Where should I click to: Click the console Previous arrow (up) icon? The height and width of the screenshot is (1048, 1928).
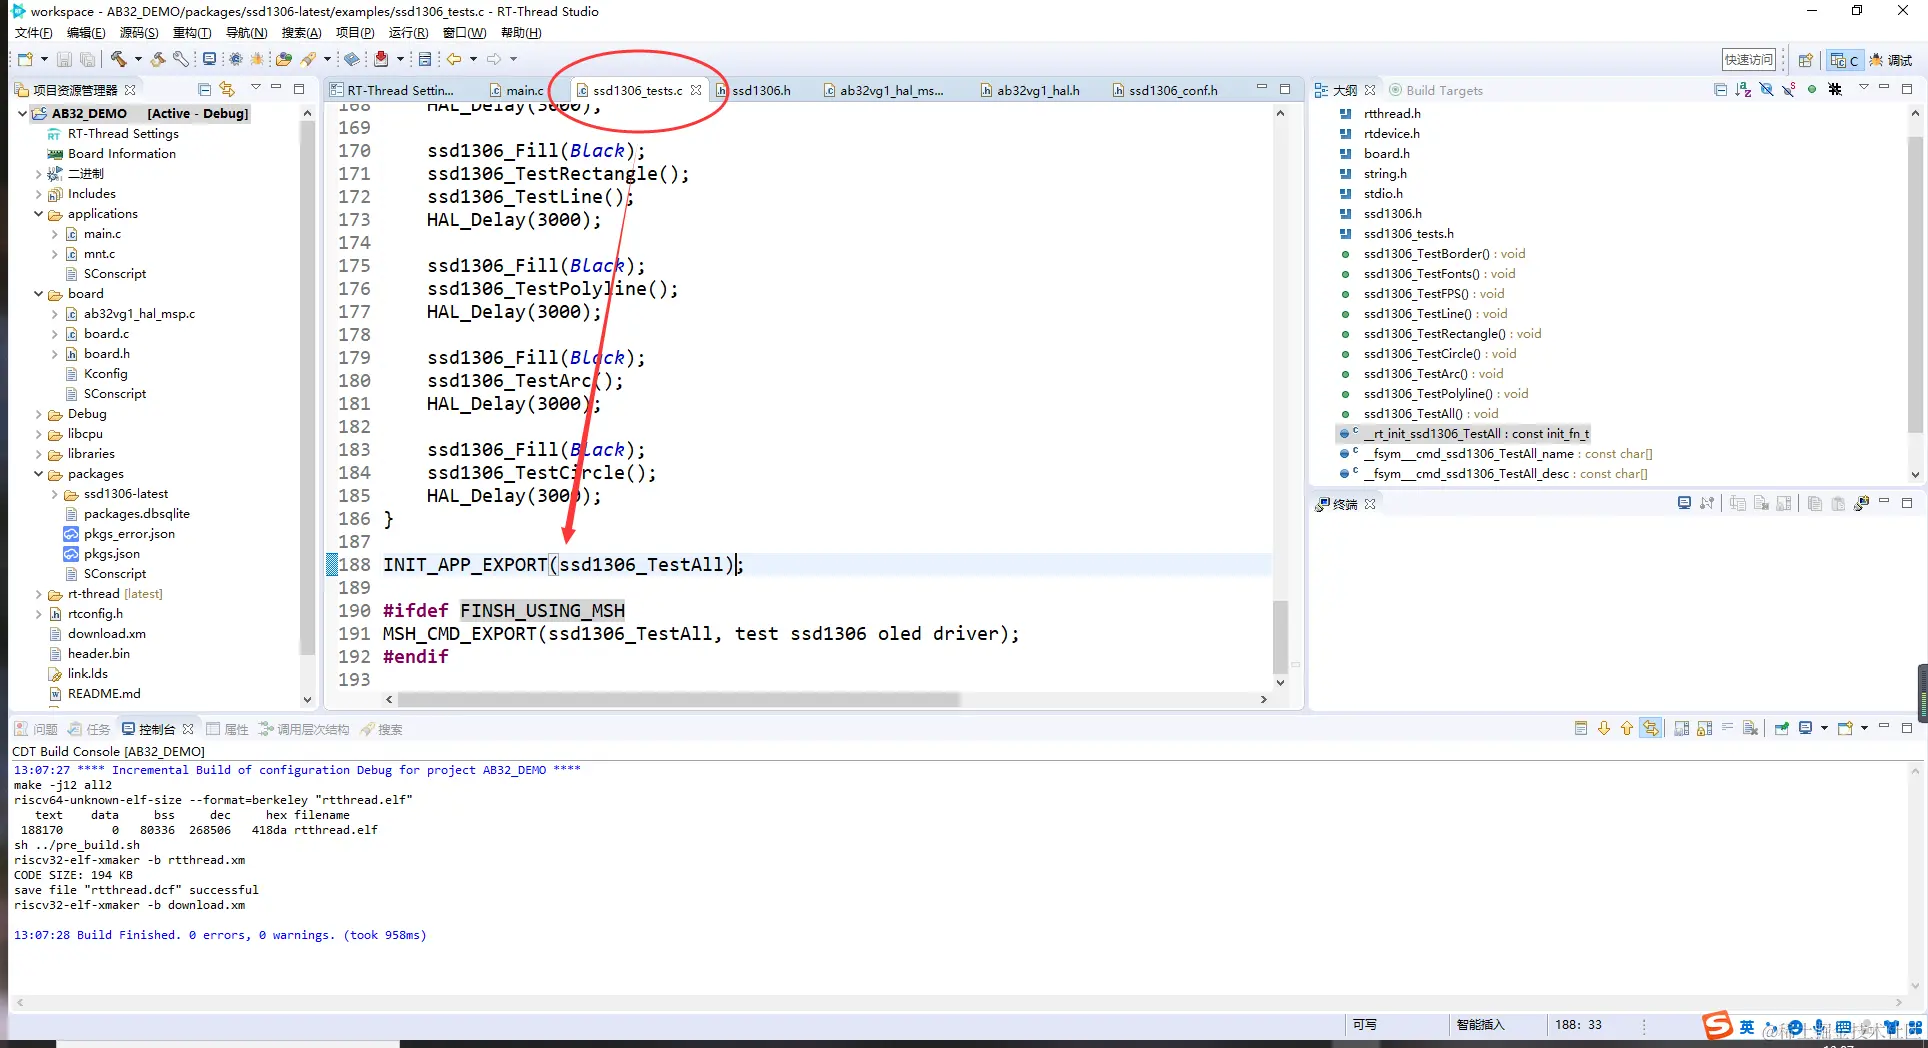point(1627,728)
